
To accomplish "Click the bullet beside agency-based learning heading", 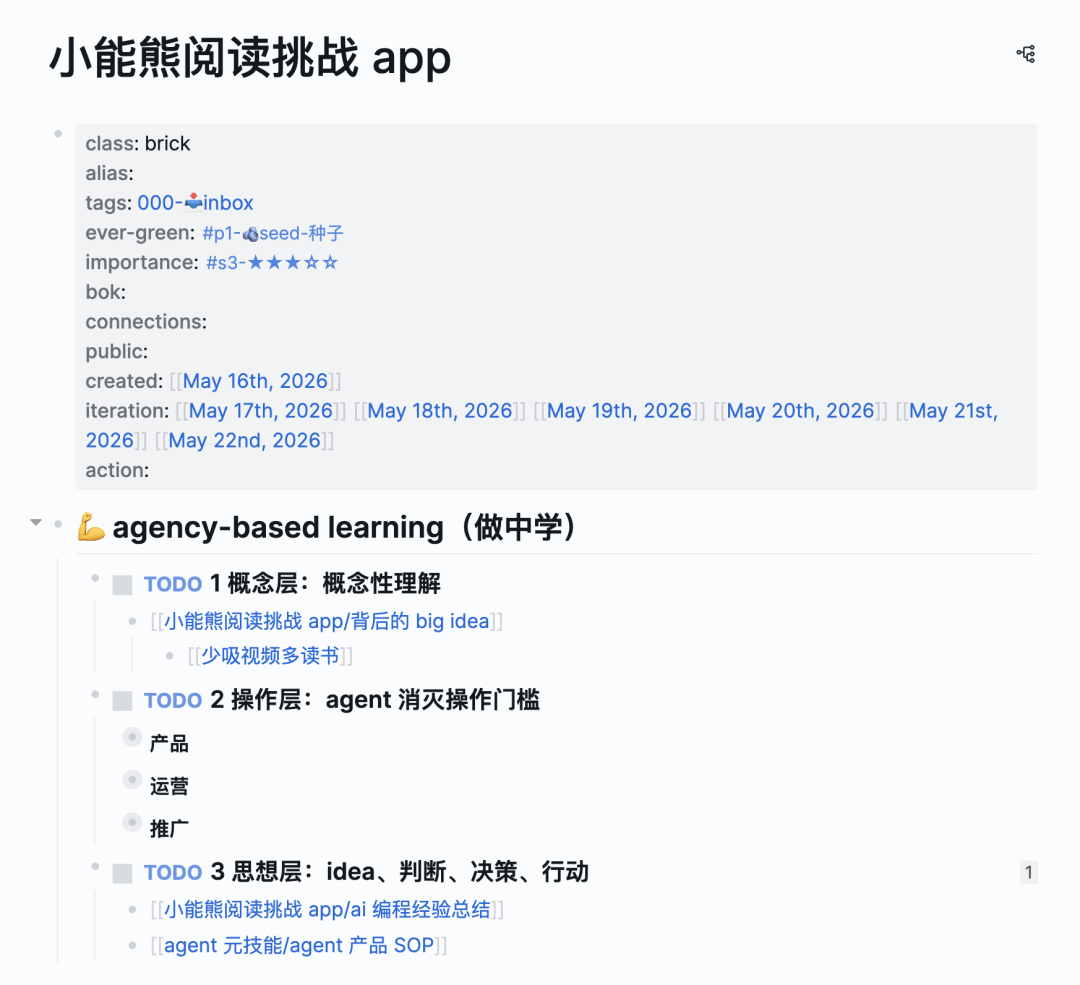I will [59, 524].
